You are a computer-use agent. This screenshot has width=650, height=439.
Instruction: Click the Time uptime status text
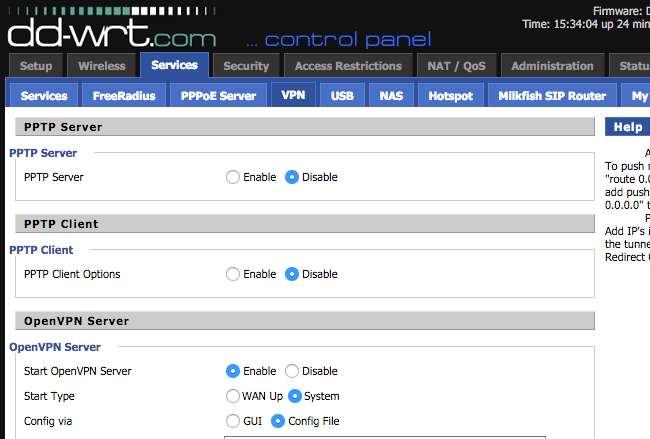(x=586, y=24)
